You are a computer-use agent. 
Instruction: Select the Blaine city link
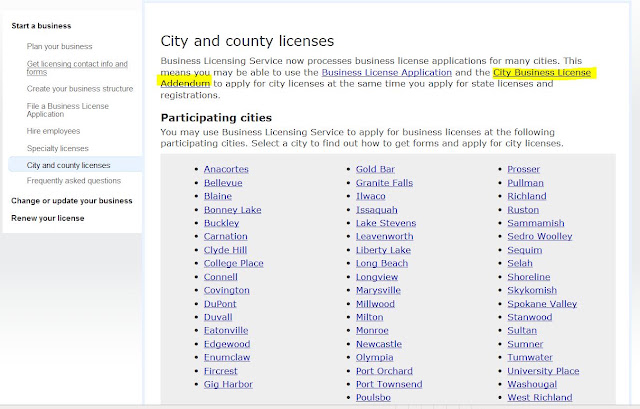[x=218, y=196]
